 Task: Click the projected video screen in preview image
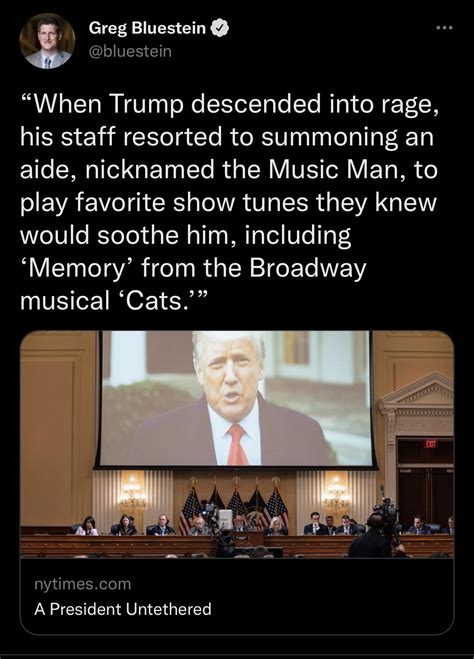coord(236,399)
